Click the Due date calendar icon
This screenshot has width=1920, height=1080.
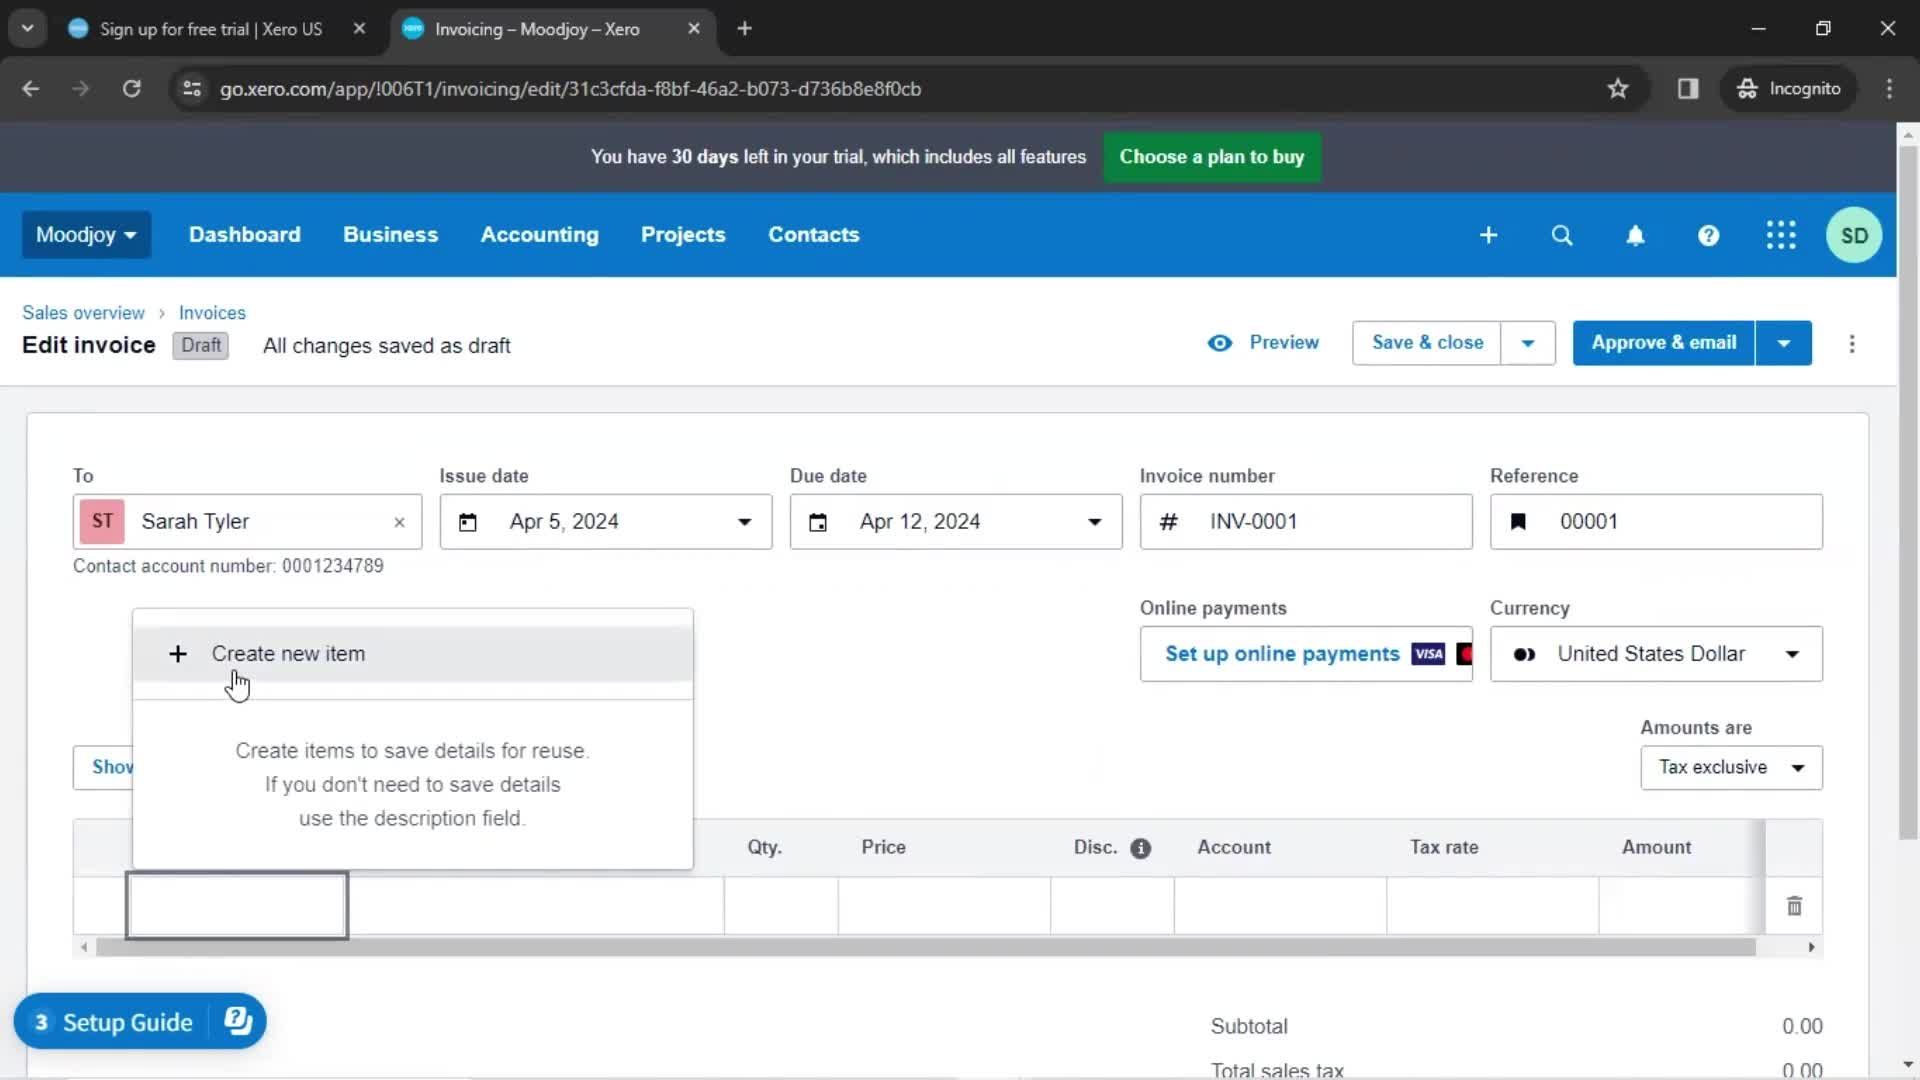pos(818,522)
